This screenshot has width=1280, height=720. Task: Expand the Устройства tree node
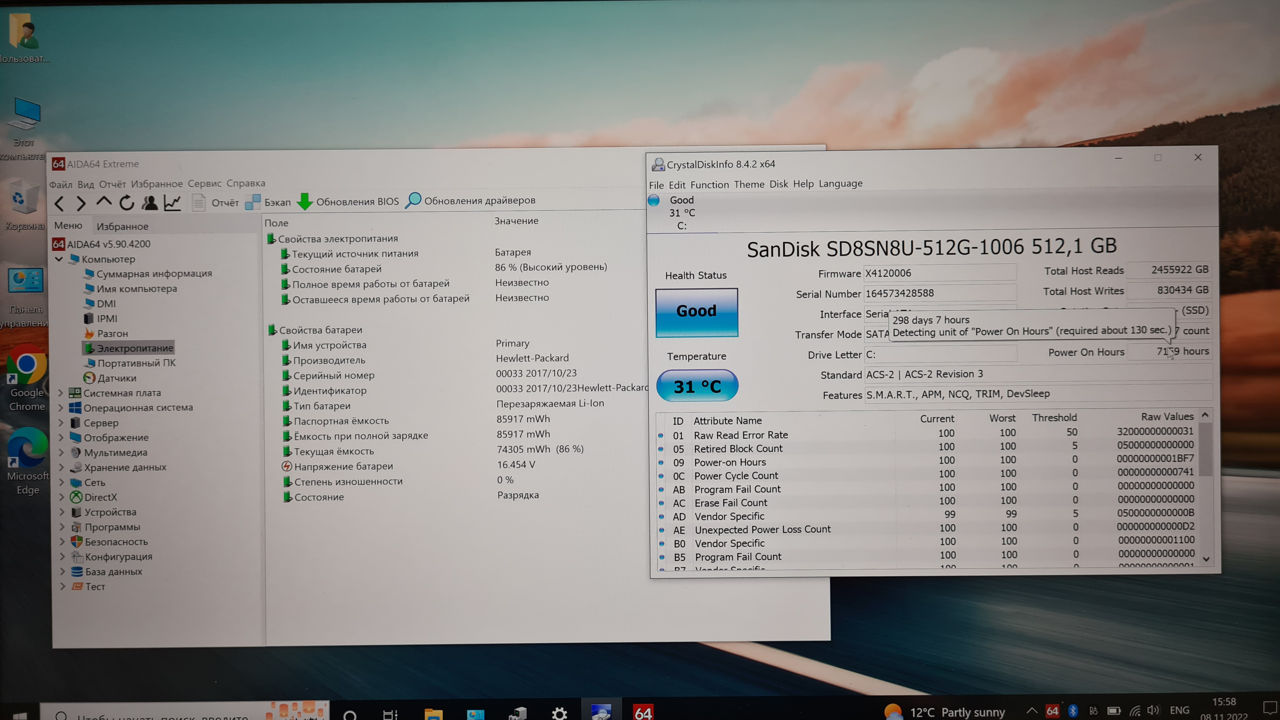tap(60, 512)
